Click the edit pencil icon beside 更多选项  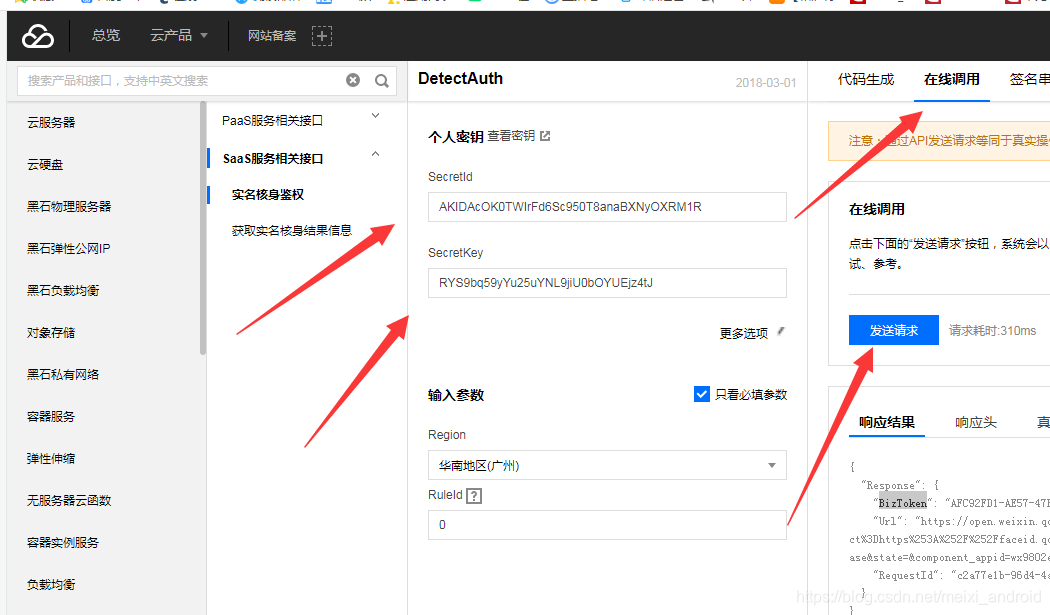[780, 332]
